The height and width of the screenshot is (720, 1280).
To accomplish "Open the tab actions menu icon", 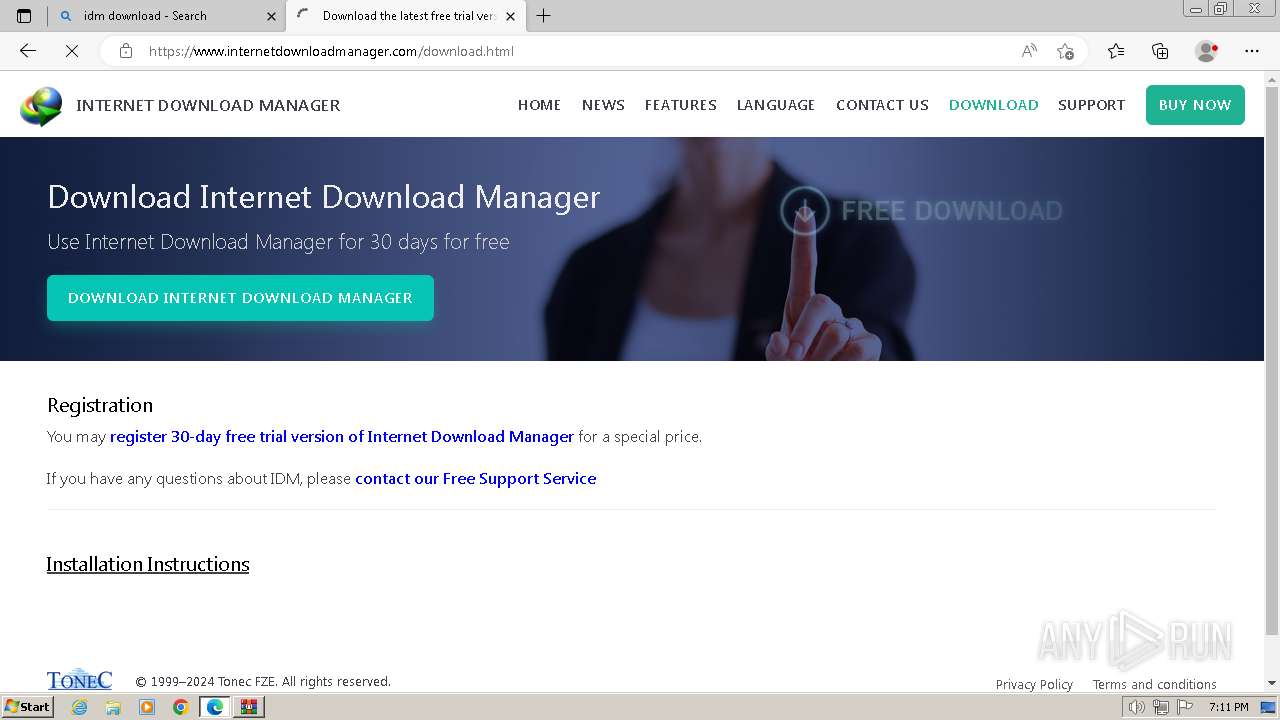I will [24, 15].
